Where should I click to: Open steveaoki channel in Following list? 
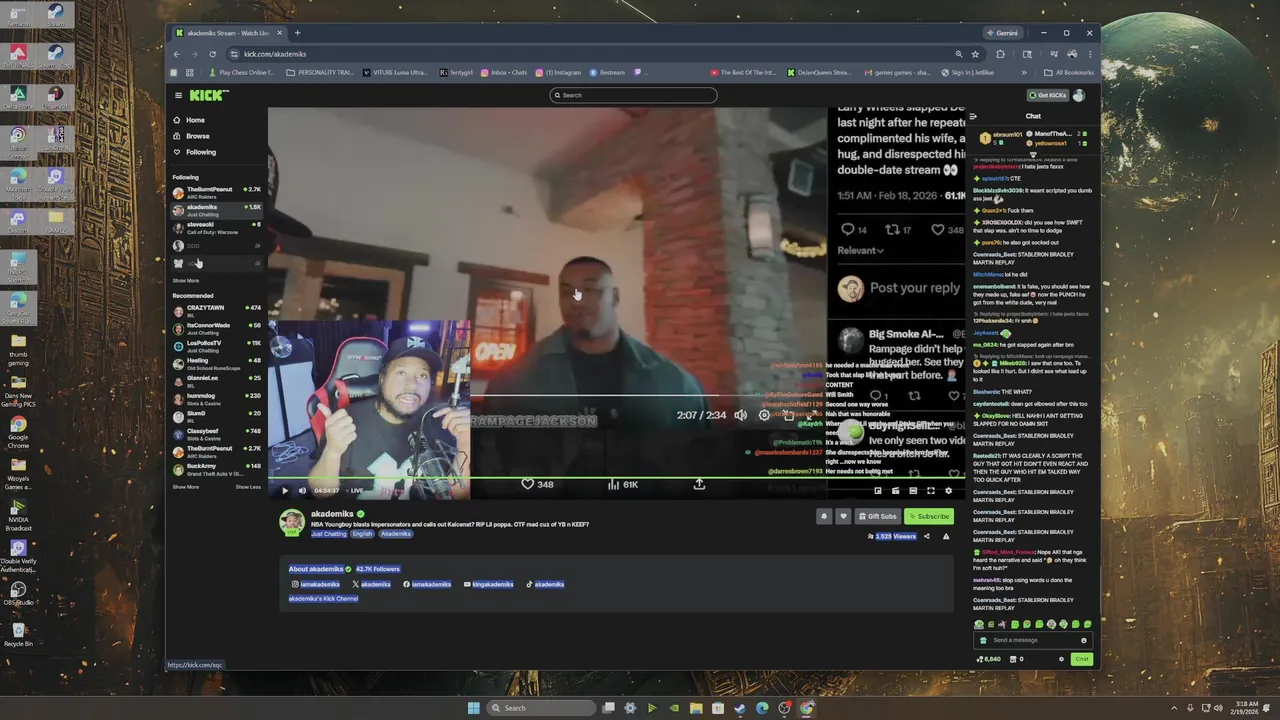coord(217,227)
